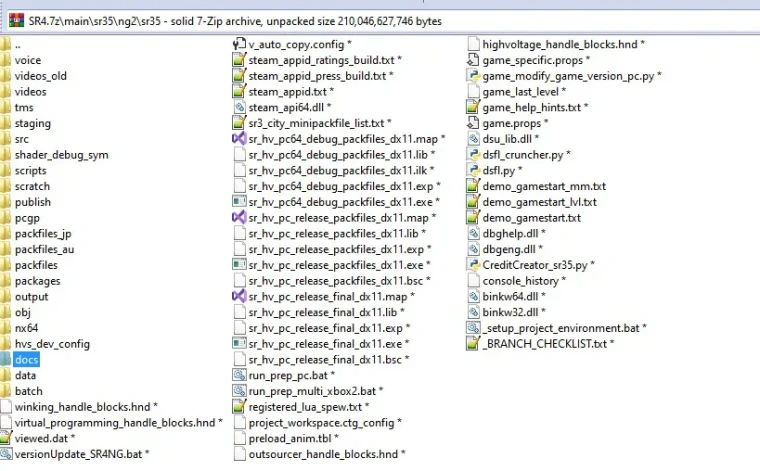Viewport: 760px width, 471px height.
Task: Select the console_history file
Action: click(x=520, y=281)
